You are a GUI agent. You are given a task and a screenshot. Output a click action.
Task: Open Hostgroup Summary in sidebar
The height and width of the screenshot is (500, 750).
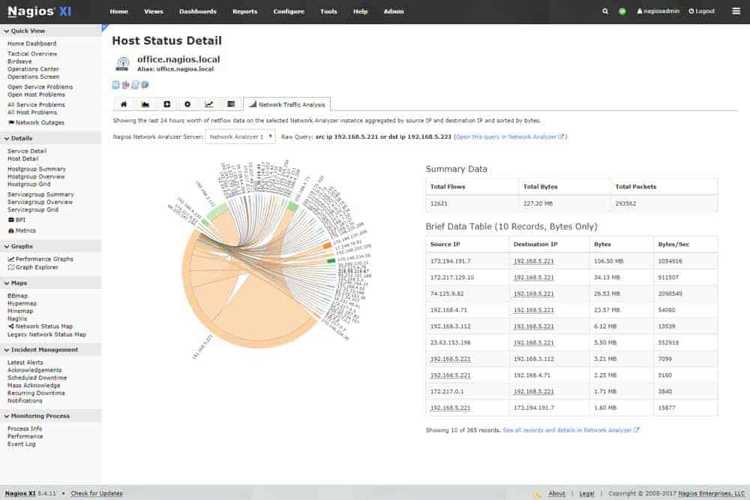(36, 169)
